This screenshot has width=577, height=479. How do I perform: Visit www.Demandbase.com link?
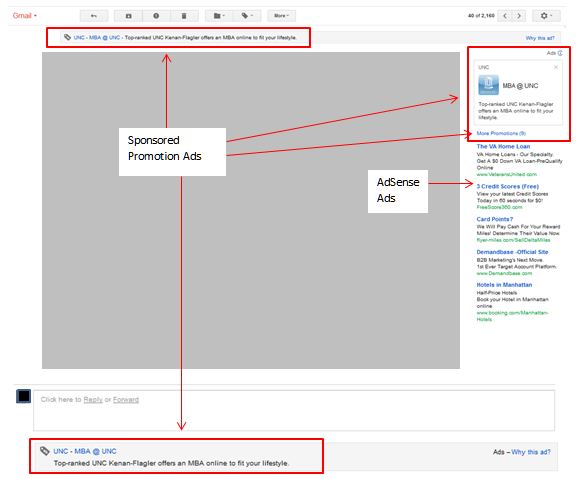coord(504,273)
